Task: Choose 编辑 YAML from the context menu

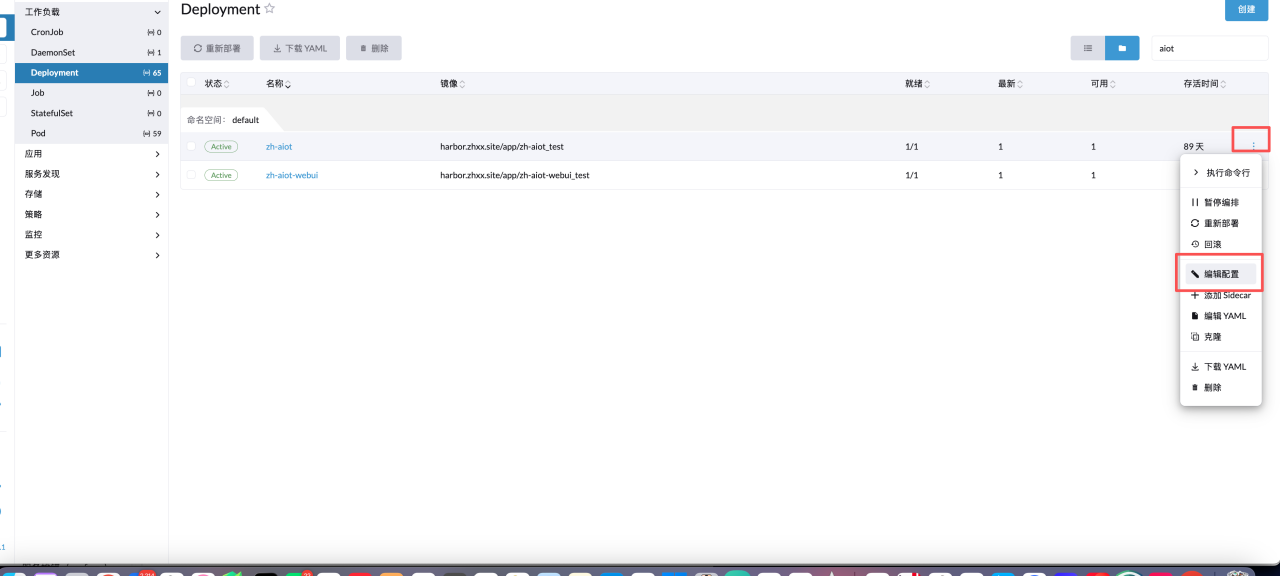Action: tap(1224, 316)
